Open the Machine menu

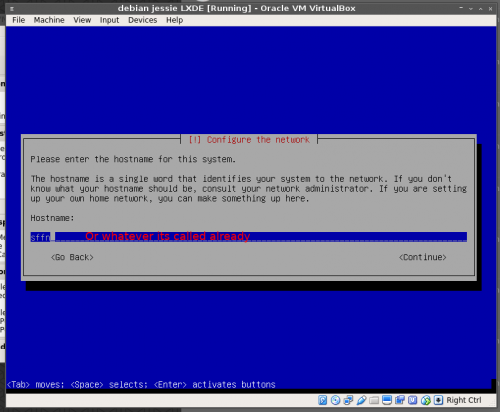(49, 20)
